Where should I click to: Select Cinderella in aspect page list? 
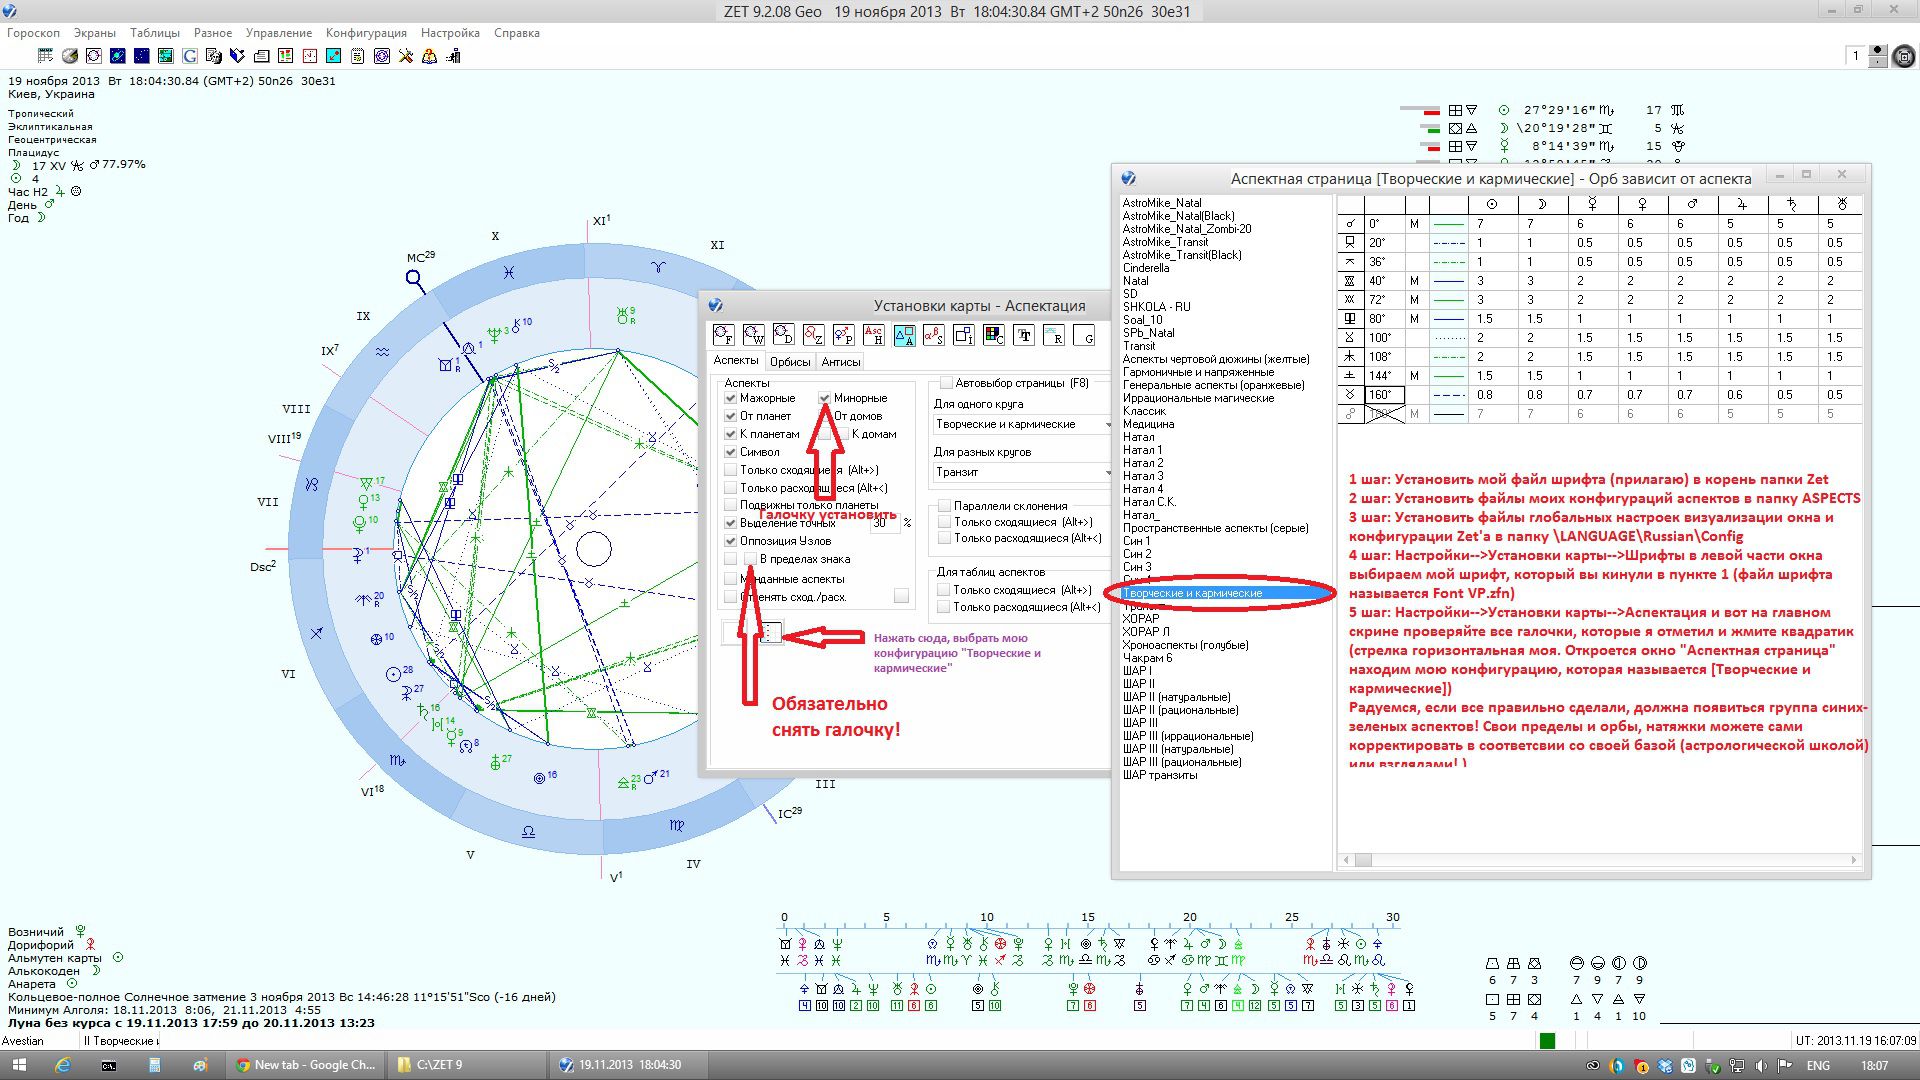pos(1146,268)
